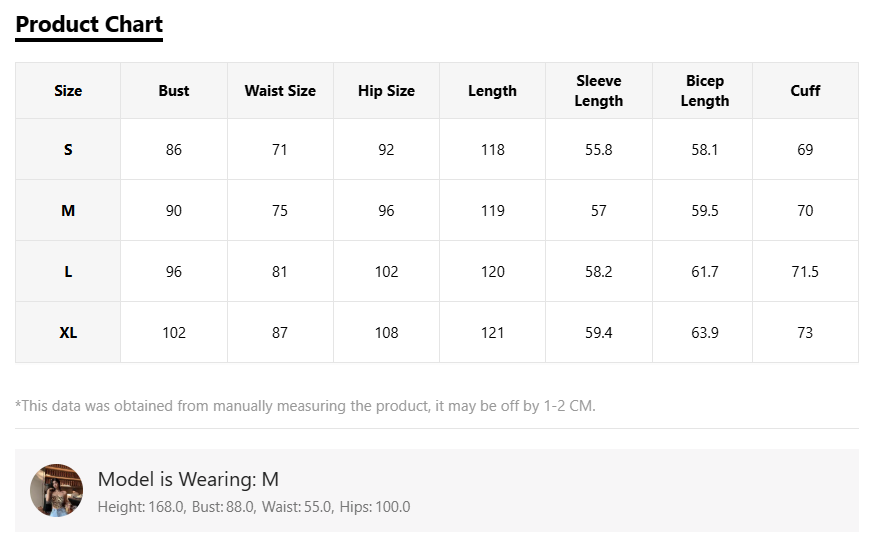Click the model's round profile thumbnail
The width and height of the screenshot is (878, 545).
[57, 490]
